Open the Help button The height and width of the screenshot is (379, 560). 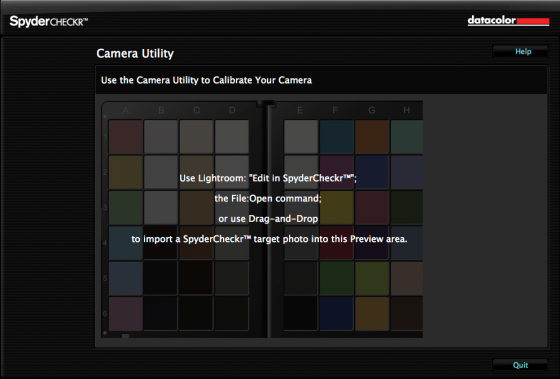[x=520, y=52]
